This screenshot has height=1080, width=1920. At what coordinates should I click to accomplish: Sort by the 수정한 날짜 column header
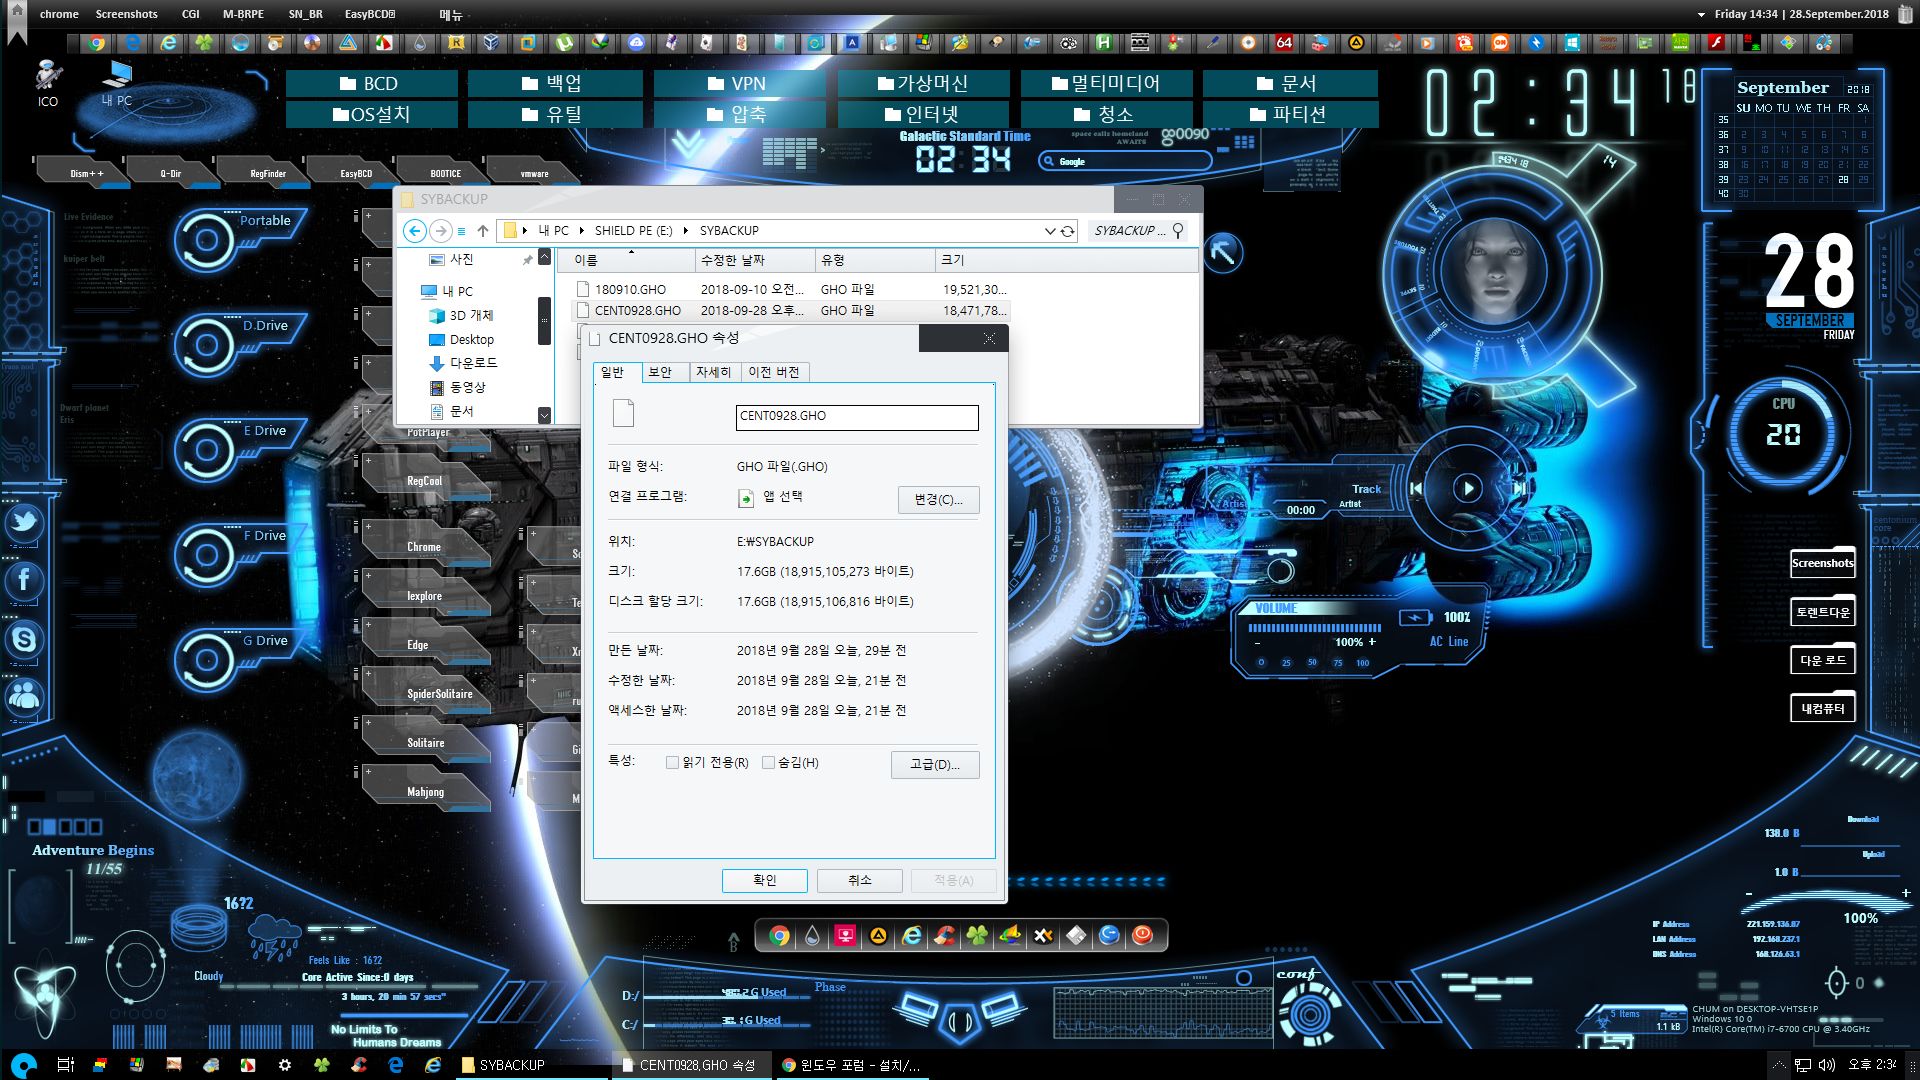(755, 260)
